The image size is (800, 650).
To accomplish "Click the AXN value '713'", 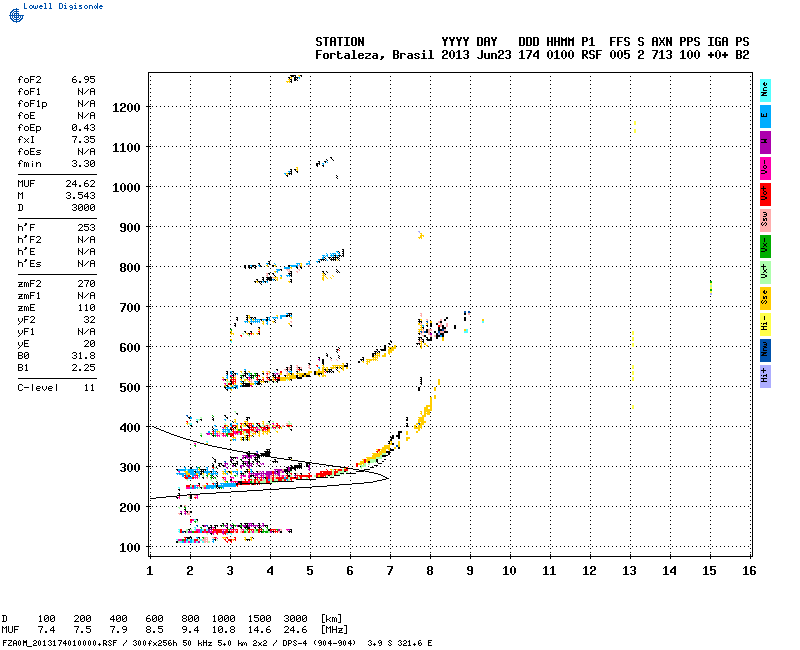I will click(x=662, y=55).
